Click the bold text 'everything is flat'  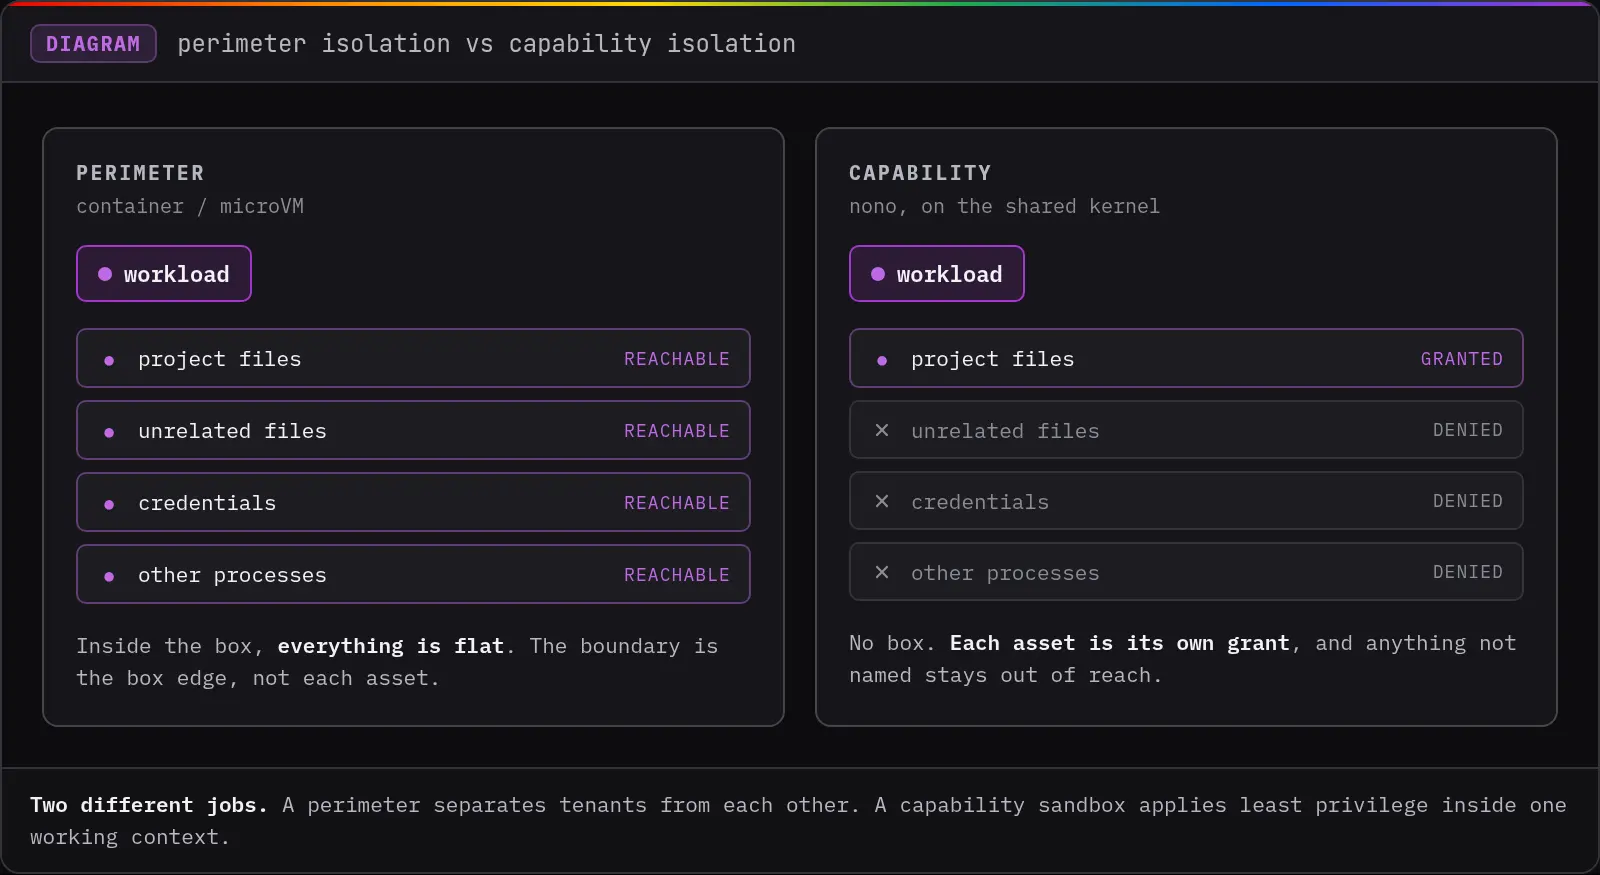click(391, 646)
